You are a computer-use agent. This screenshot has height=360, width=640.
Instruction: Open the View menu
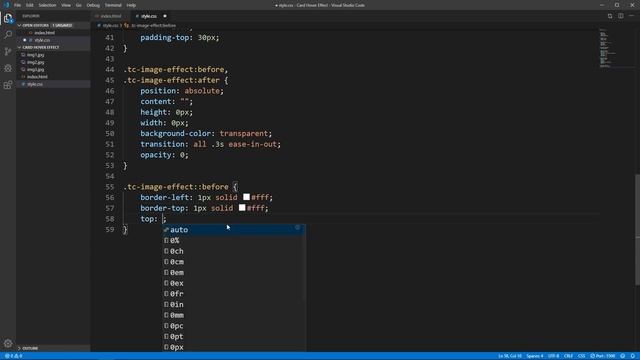[66, 5]
